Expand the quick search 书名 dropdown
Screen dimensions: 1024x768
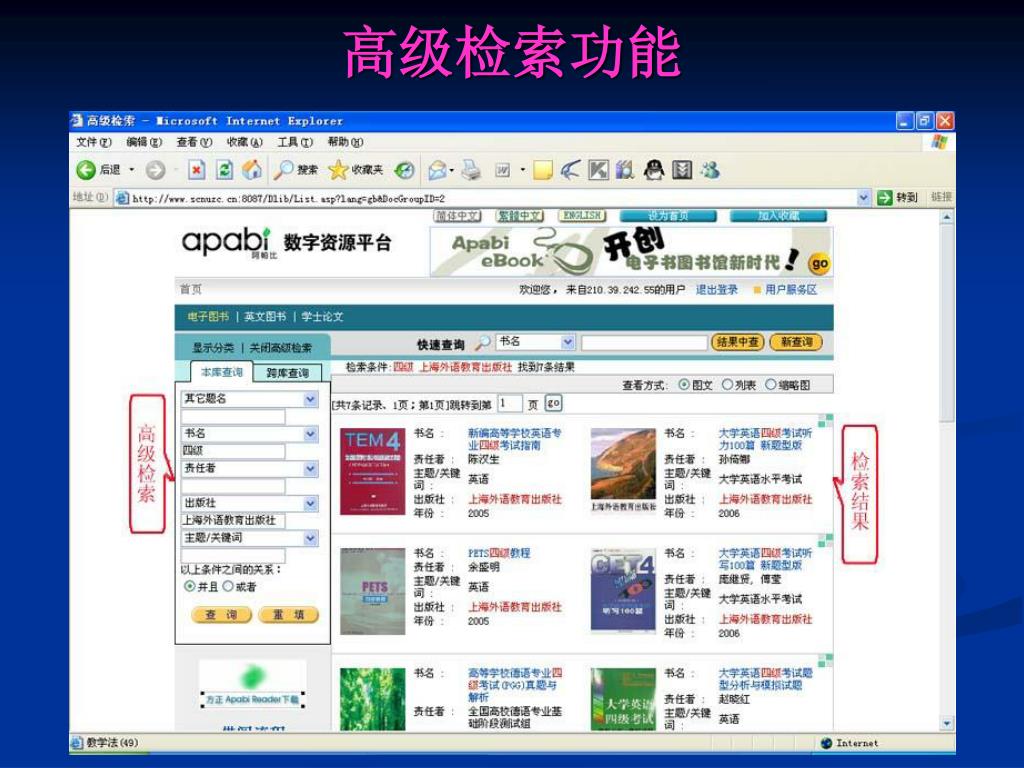point(568,342)
